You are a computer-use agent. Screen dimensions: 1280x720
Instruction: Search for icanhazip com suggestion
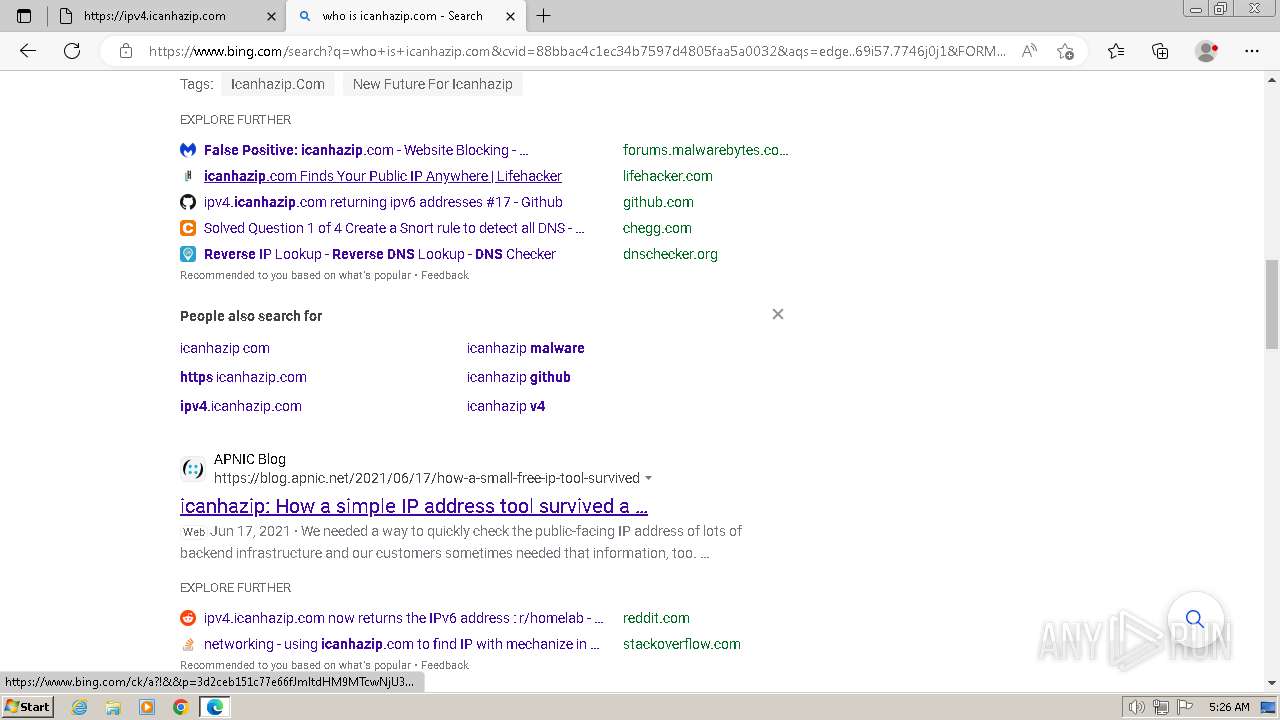pyautogui.click(x=225, y=348)
